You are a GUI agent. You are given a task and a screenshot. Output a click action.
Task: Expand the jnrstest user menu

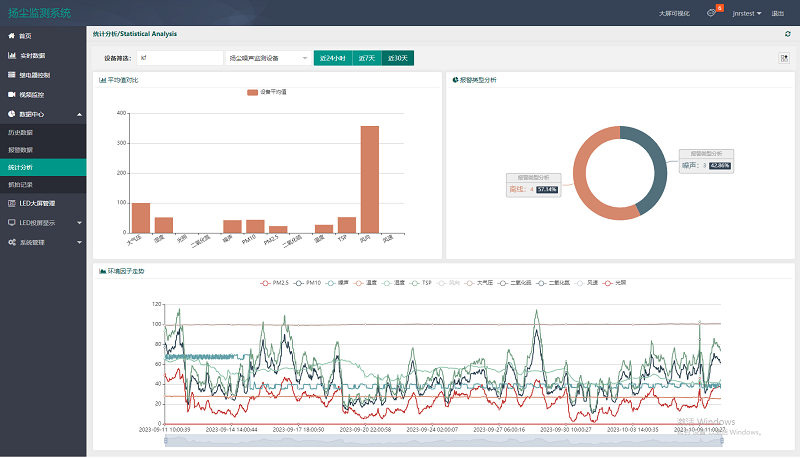(746, 13)
